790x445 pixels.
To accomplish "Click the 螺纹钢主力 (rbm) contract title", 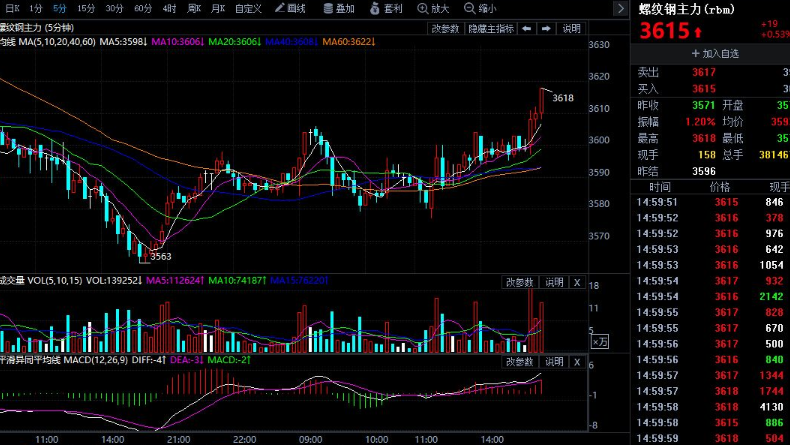I will (x=686, y=9).
